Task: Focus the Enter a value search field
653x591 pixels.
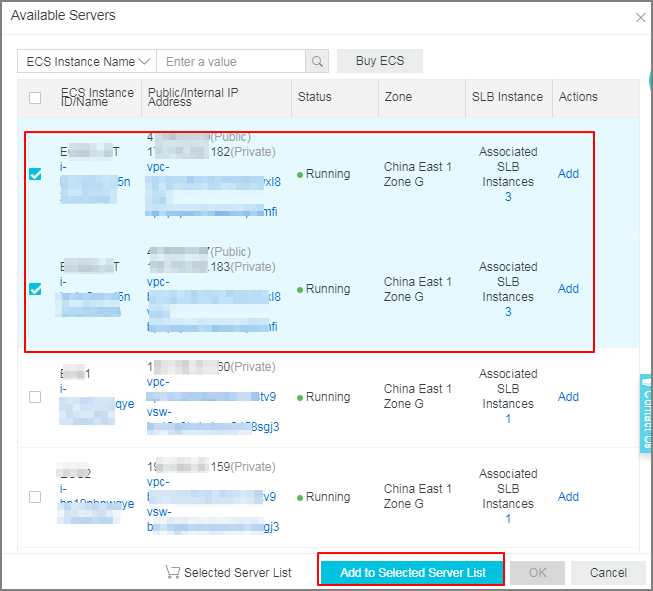Action: click(231, 61)
